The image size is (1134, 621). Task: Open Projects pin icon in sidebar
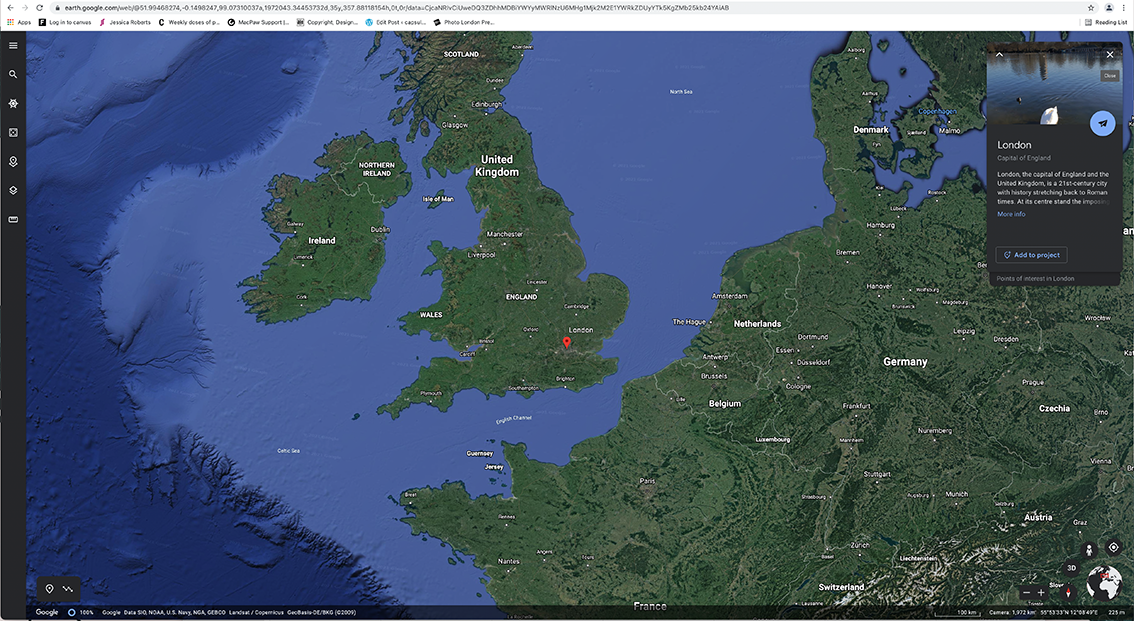13,161
